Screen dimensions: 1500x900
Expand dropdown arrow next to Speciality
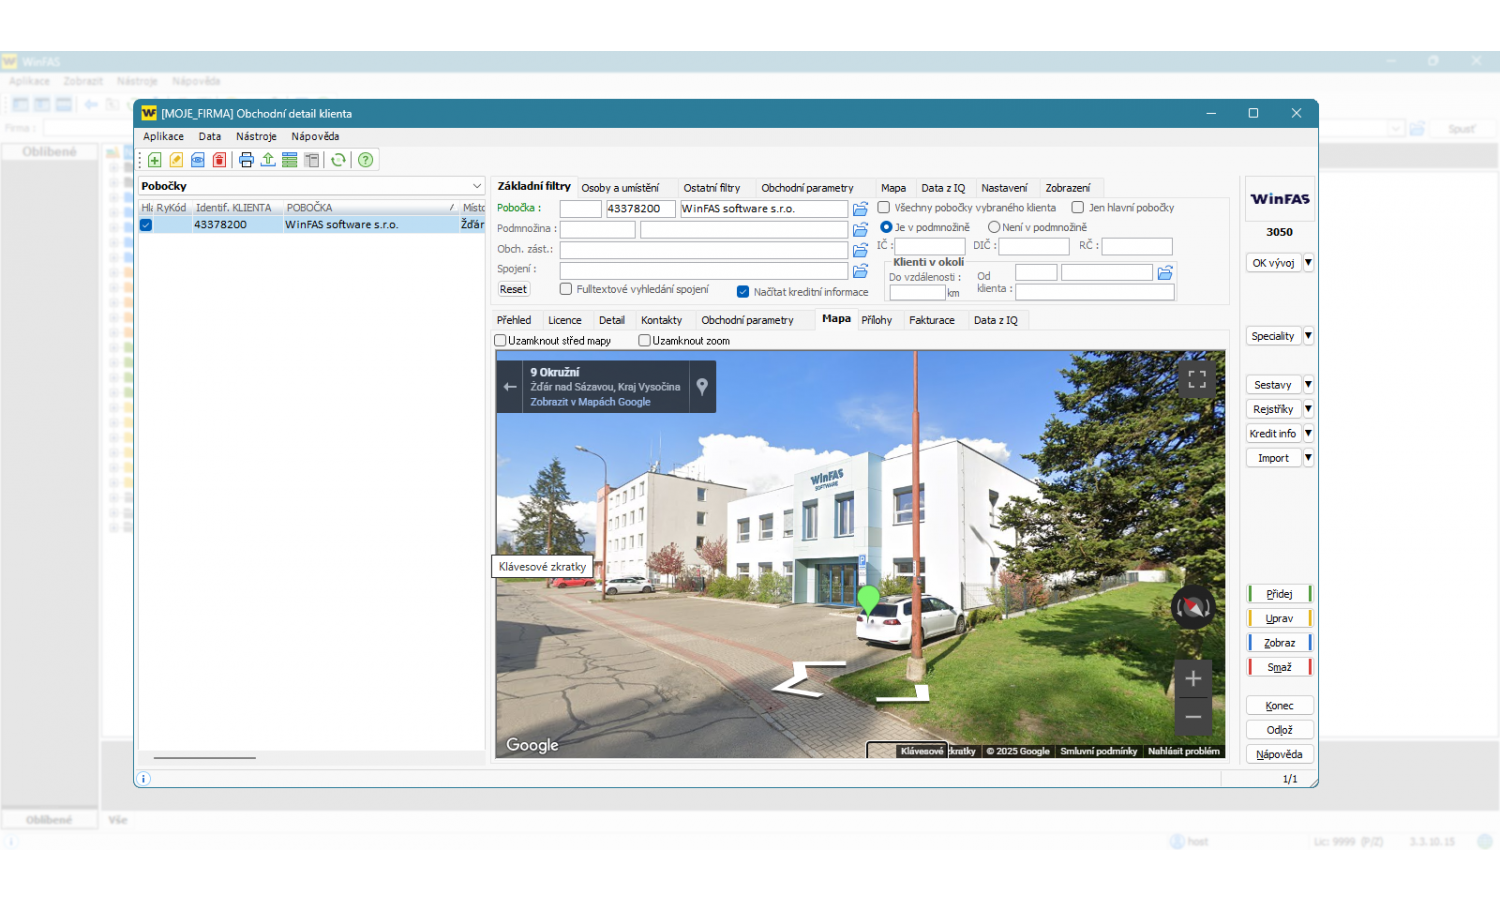click(x=1308, y=336)
